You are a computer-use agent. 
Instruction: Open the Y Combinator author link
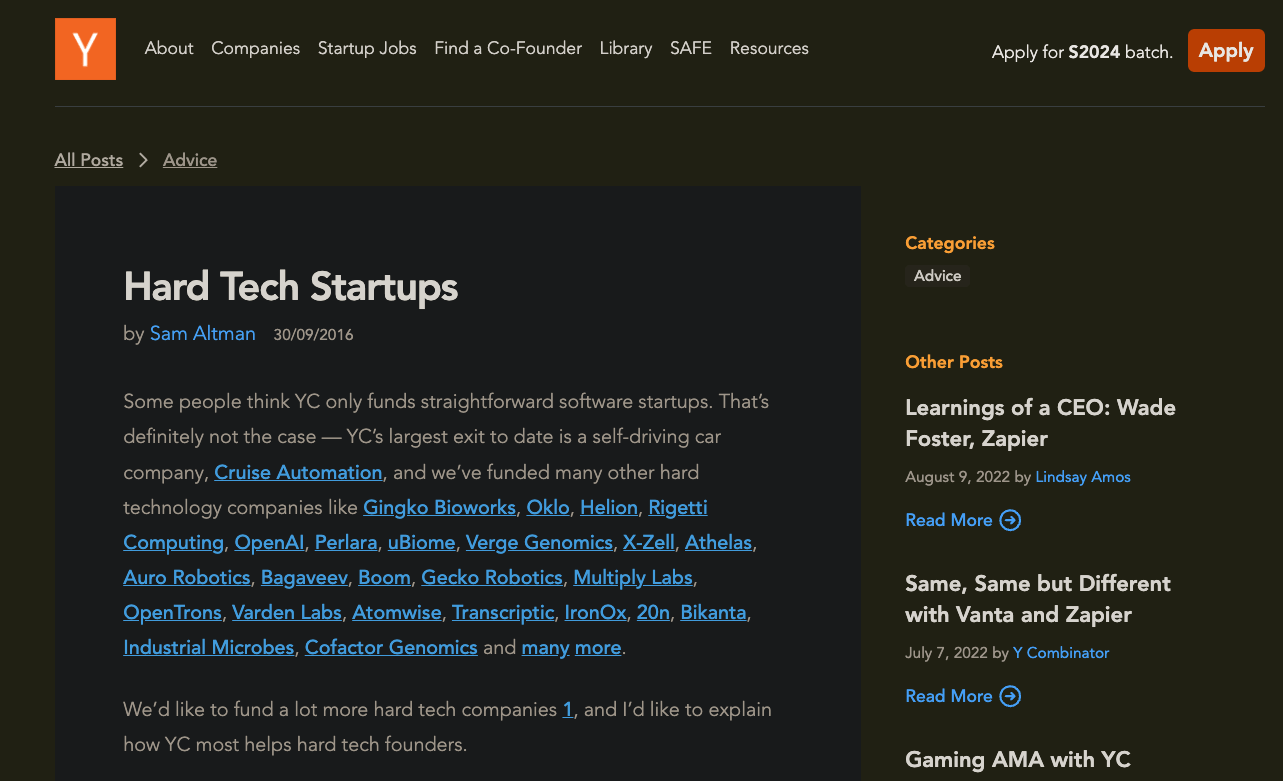(x=1061, y=653)
